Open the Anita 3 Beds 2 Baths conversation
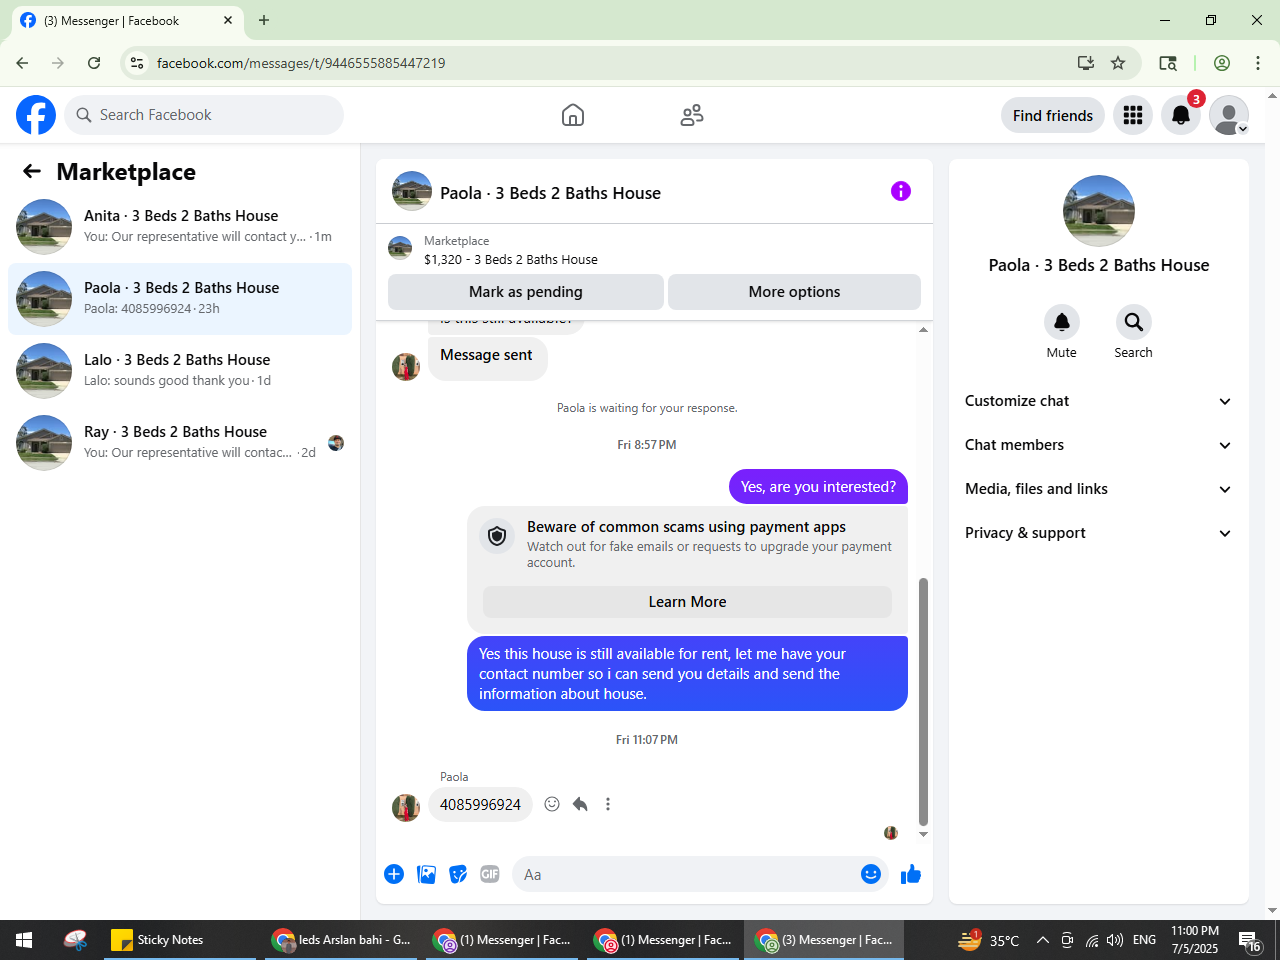This screenshot has height=960, width=1280. 180,227
